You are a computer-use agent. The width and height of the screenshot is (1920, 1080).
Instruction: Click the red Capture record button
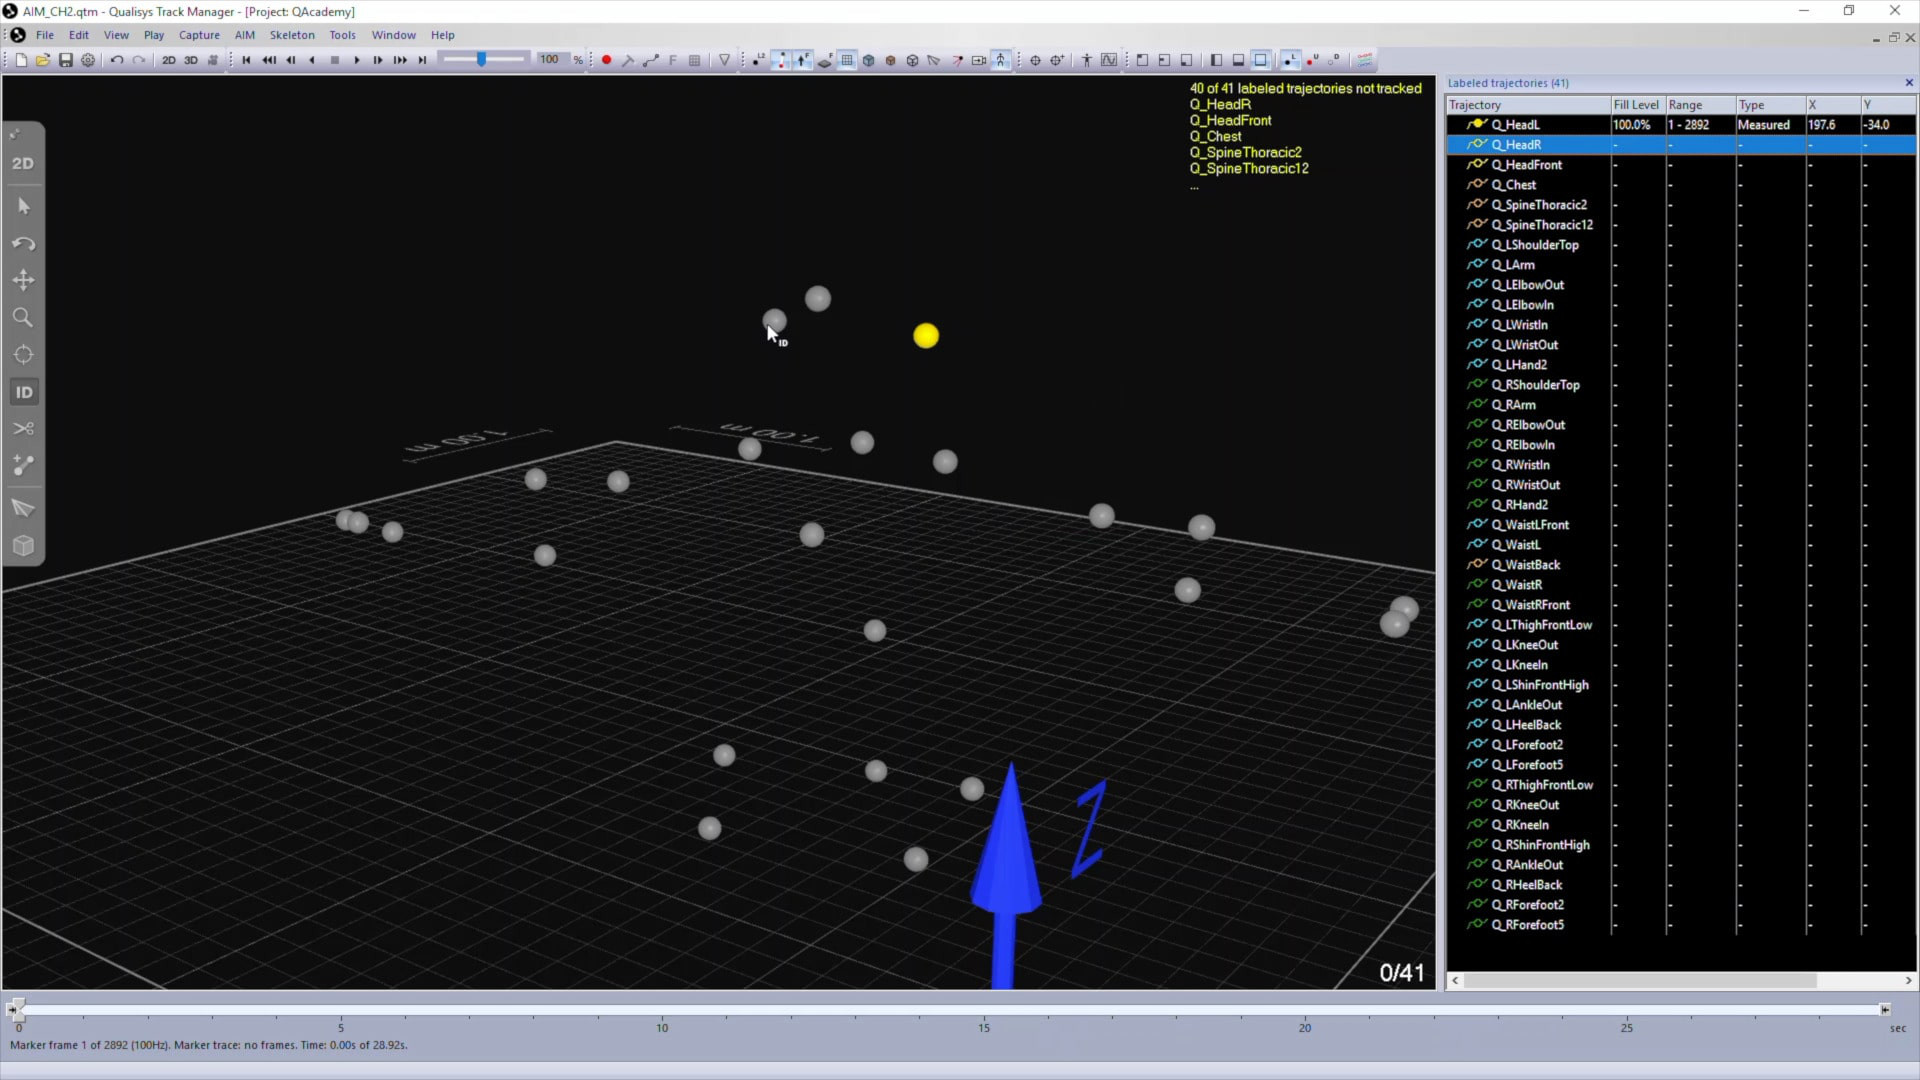[x=606, y=60]
